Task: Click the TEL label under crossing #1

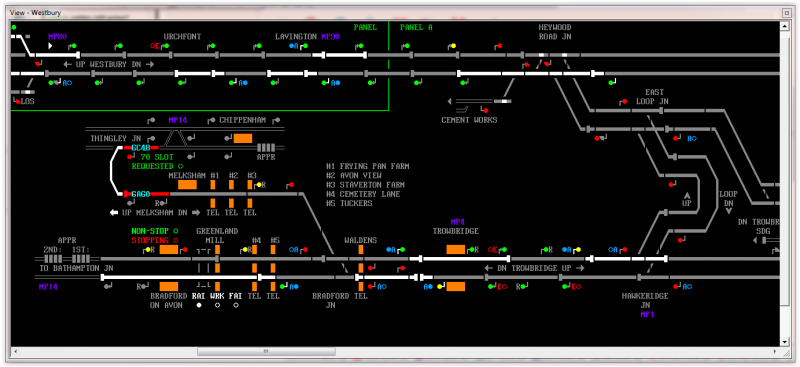Action: pyautogui.click(x=212, y=212)
